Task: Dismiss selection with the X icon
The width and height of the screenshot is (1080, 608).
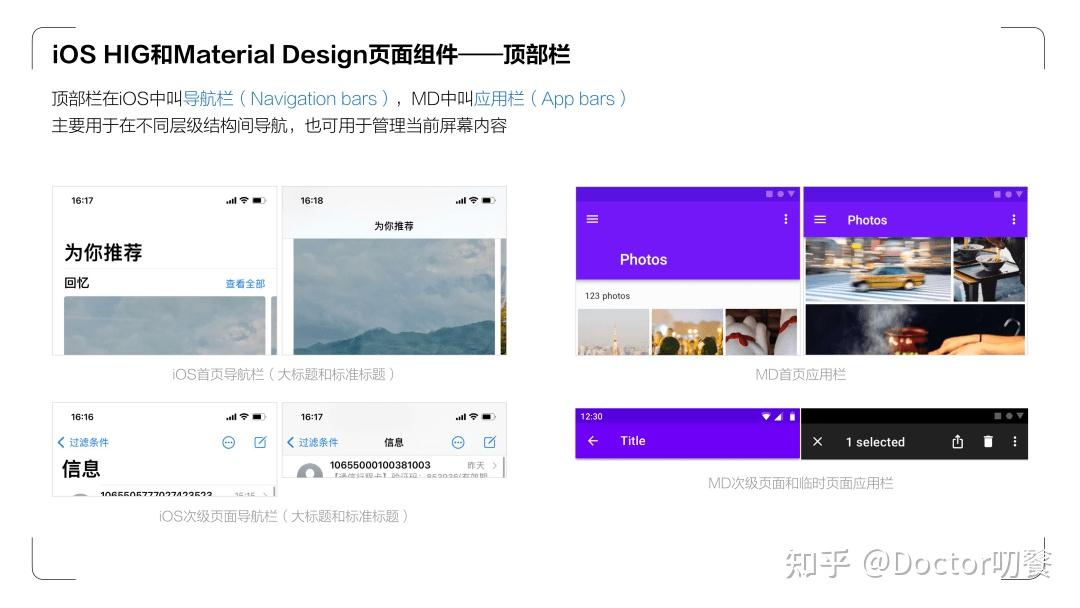Action: tap(817, 441)
